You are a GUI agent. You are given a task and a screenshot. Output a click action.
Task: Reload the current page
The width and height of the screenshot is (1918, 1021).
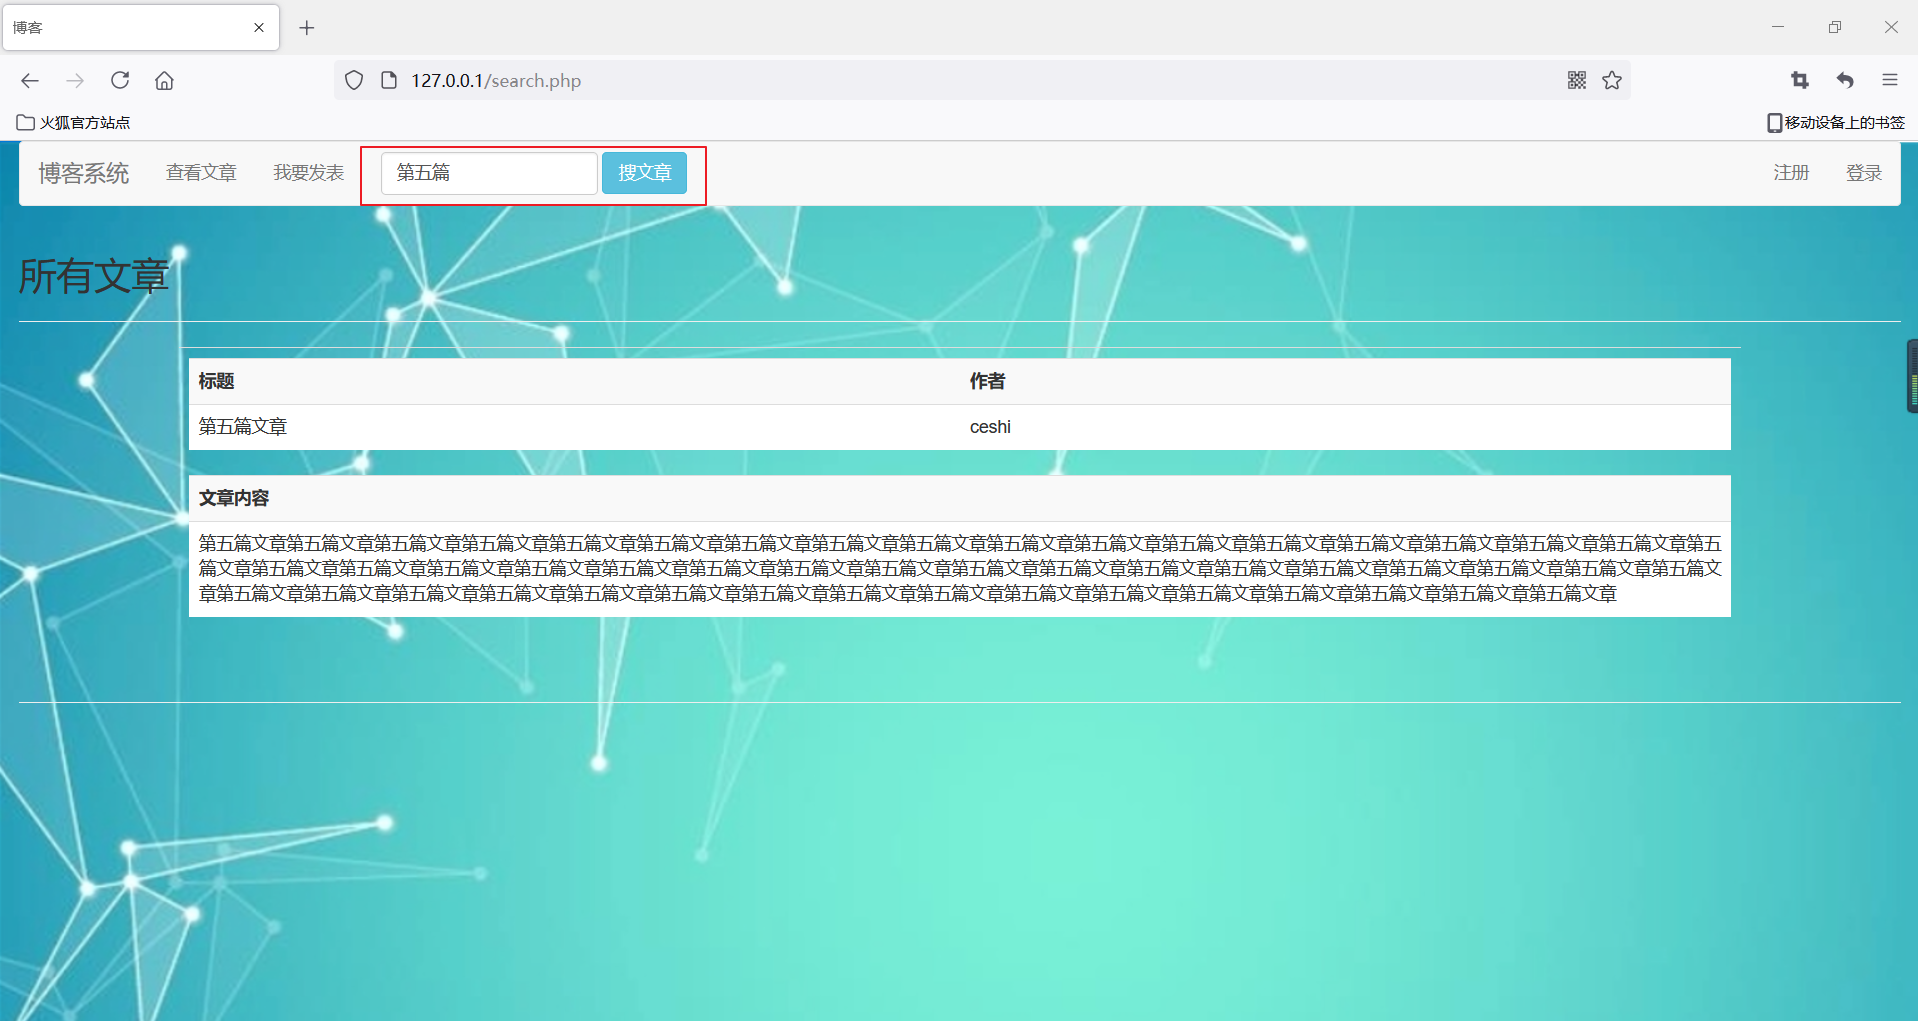(120, 80)
